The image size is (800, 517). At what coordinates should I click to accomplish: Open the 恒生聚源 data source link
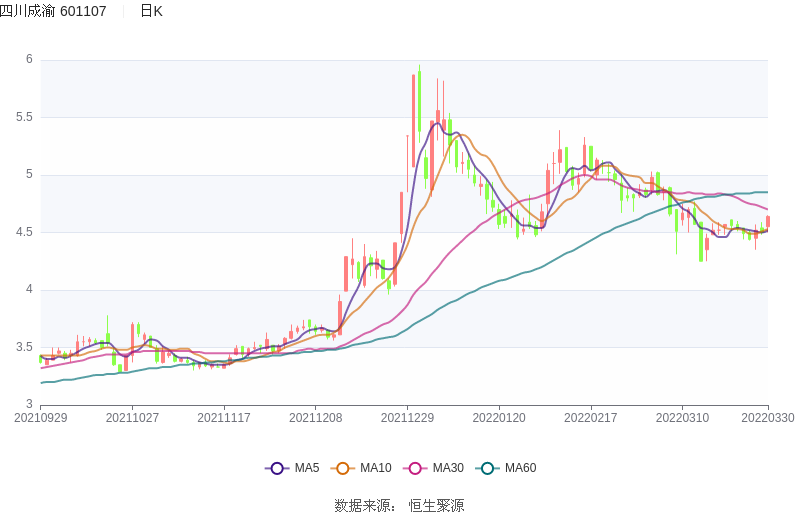pyautogui.click(x=436, y=506)
